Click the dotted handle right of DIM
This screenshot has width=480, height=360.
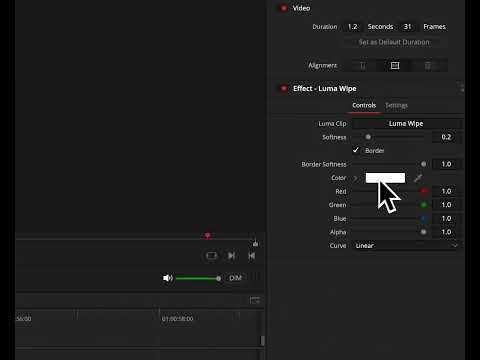pos(256,278)
